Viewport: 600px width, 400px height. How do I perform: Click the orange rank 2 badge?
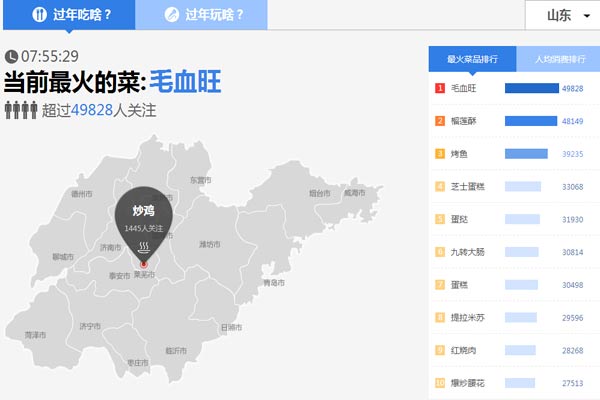(439, 121)
